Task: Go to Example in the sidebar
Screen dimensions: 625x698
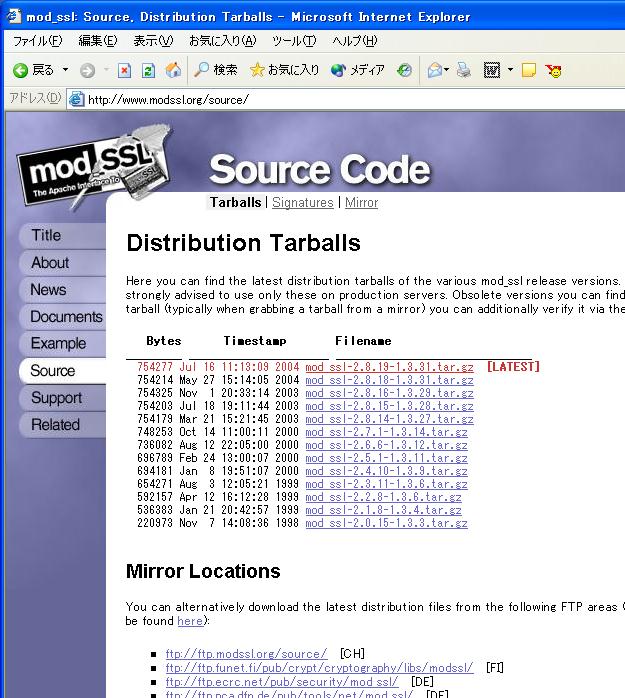Action: (62, 344)
